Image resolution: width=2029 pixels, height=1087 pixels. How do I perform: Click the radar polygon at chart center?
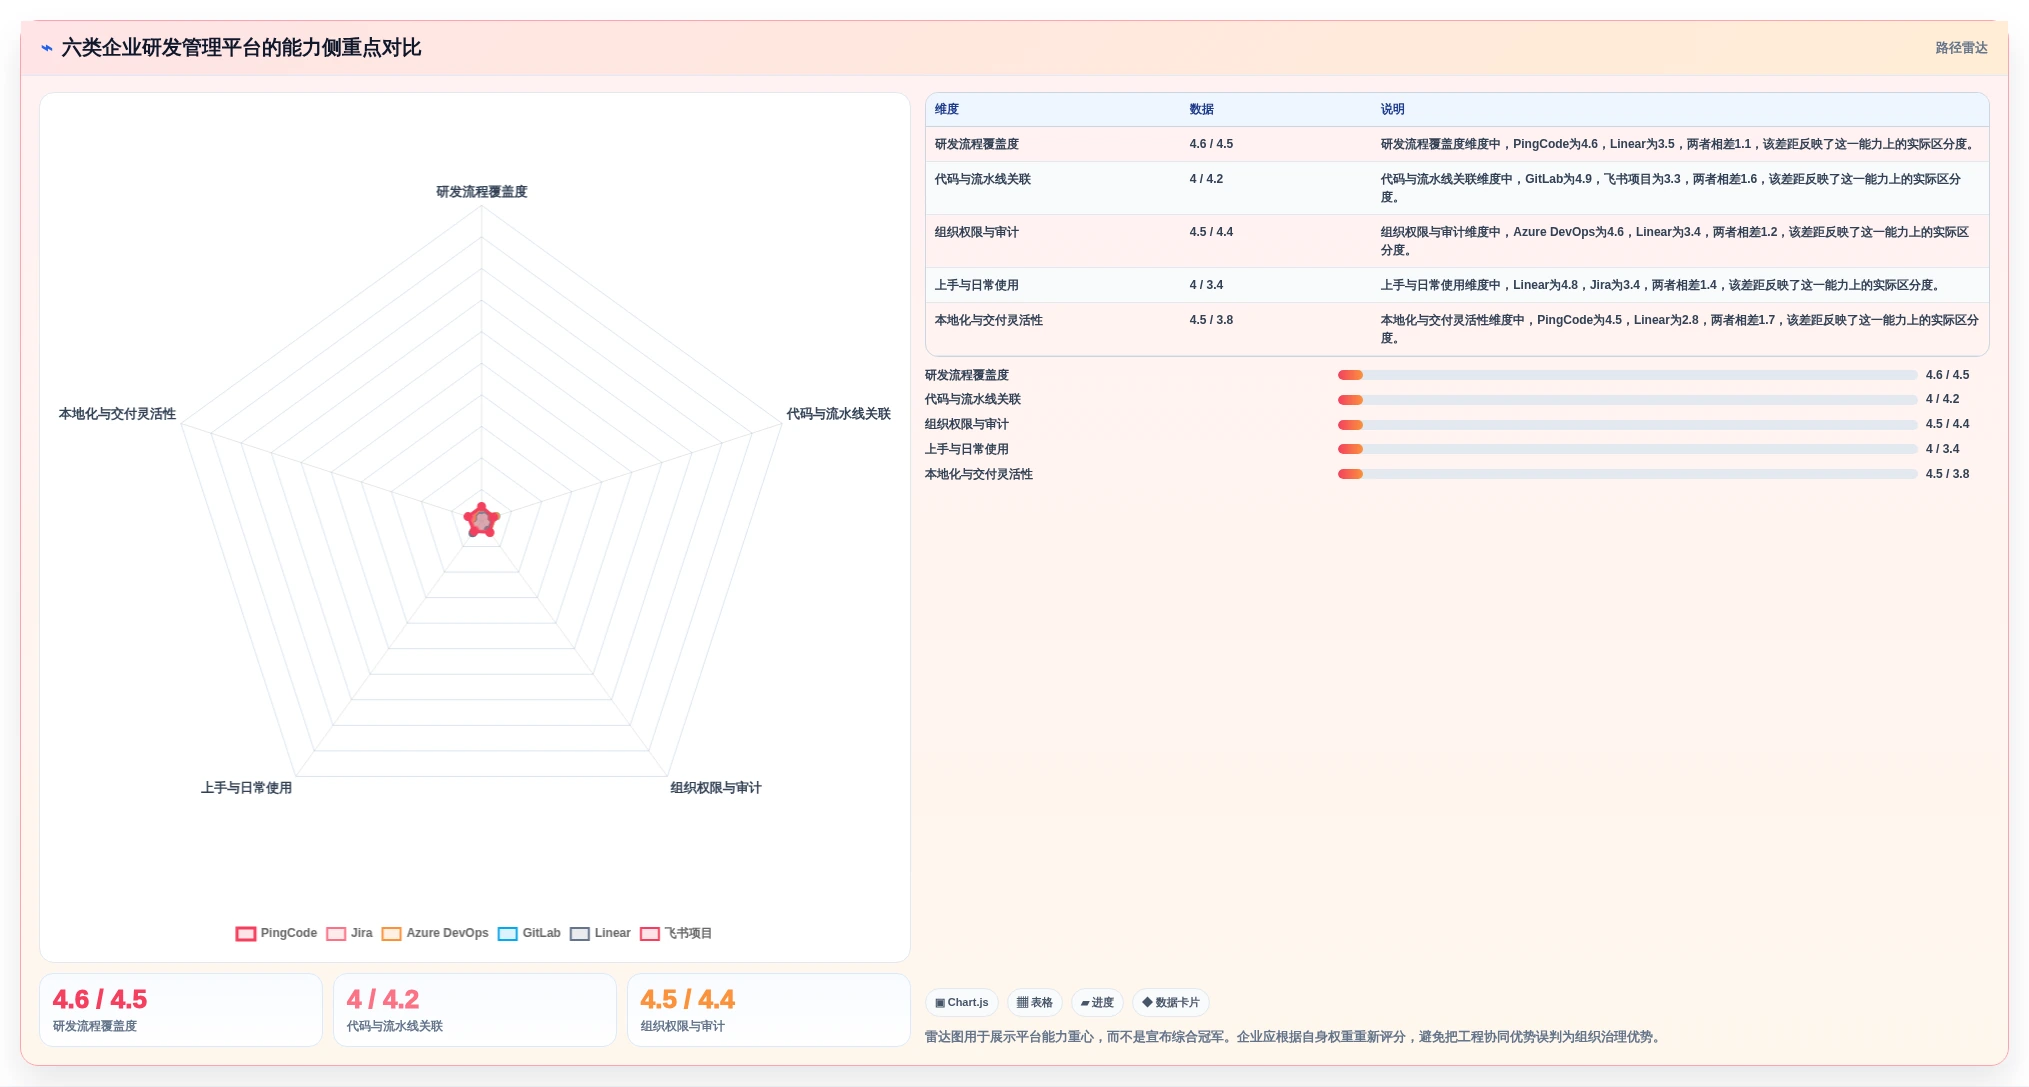[482, 520]
